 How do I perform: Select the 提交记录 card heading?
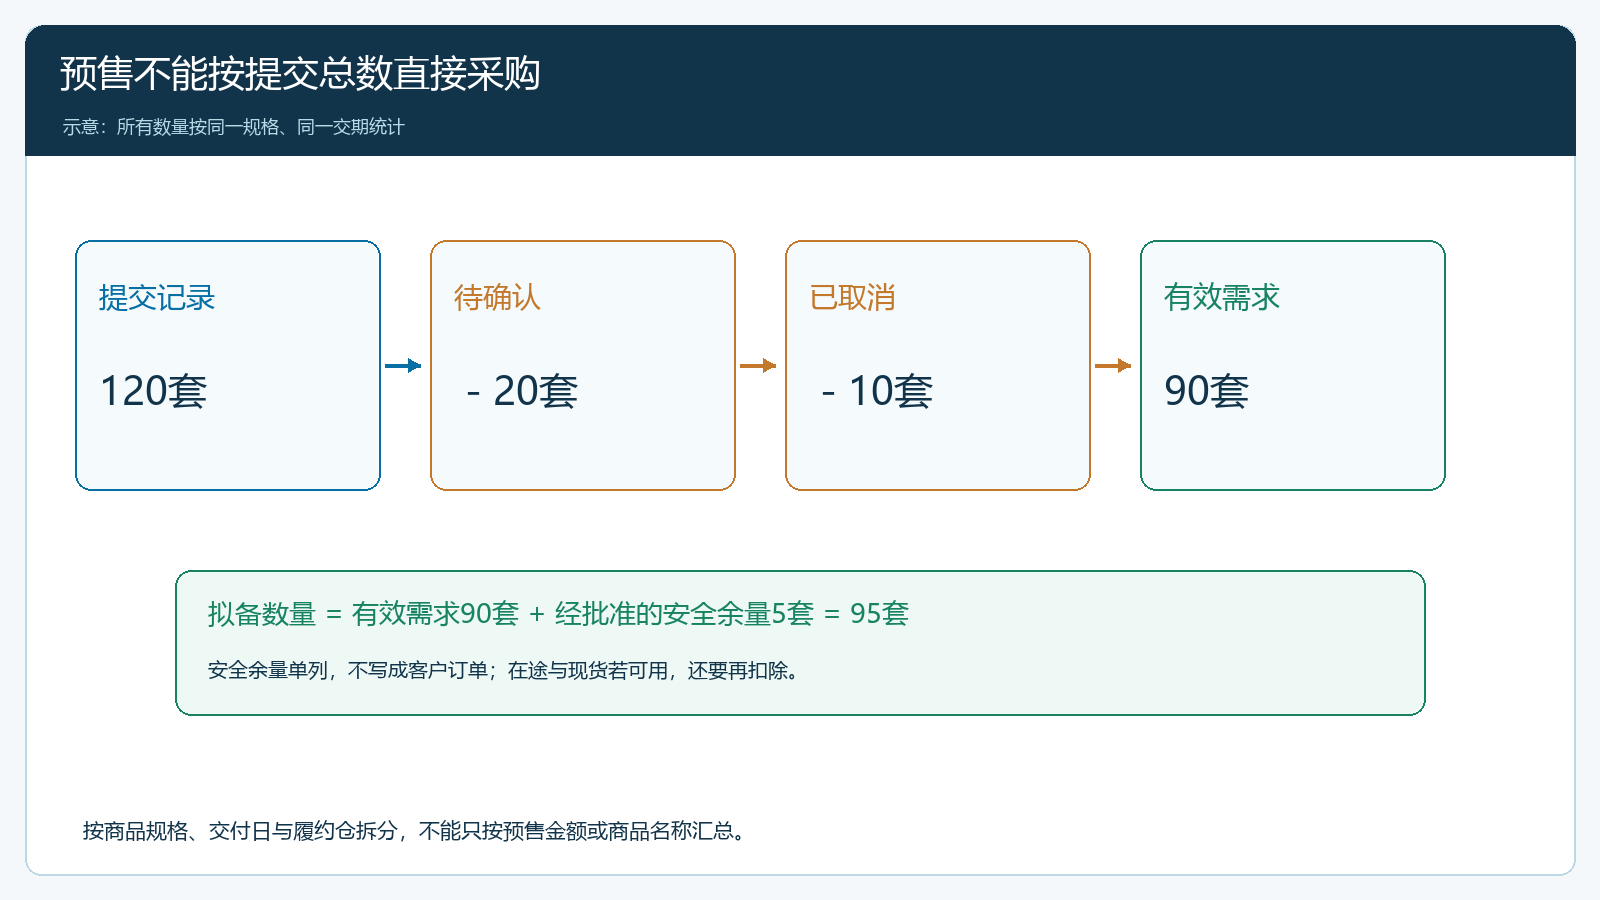pyautogui.click(x=157, y=297)
